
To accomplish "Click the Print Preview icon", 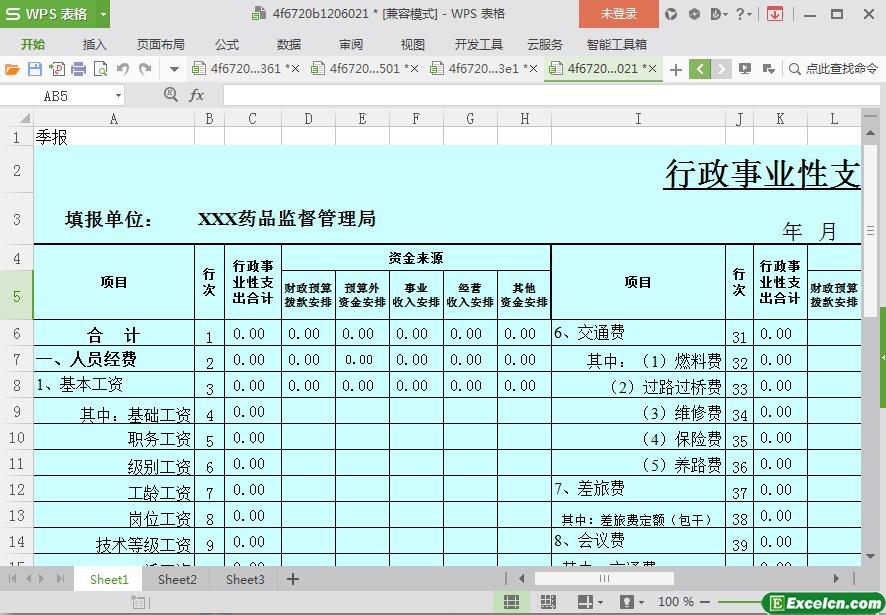I will (100, 69).
